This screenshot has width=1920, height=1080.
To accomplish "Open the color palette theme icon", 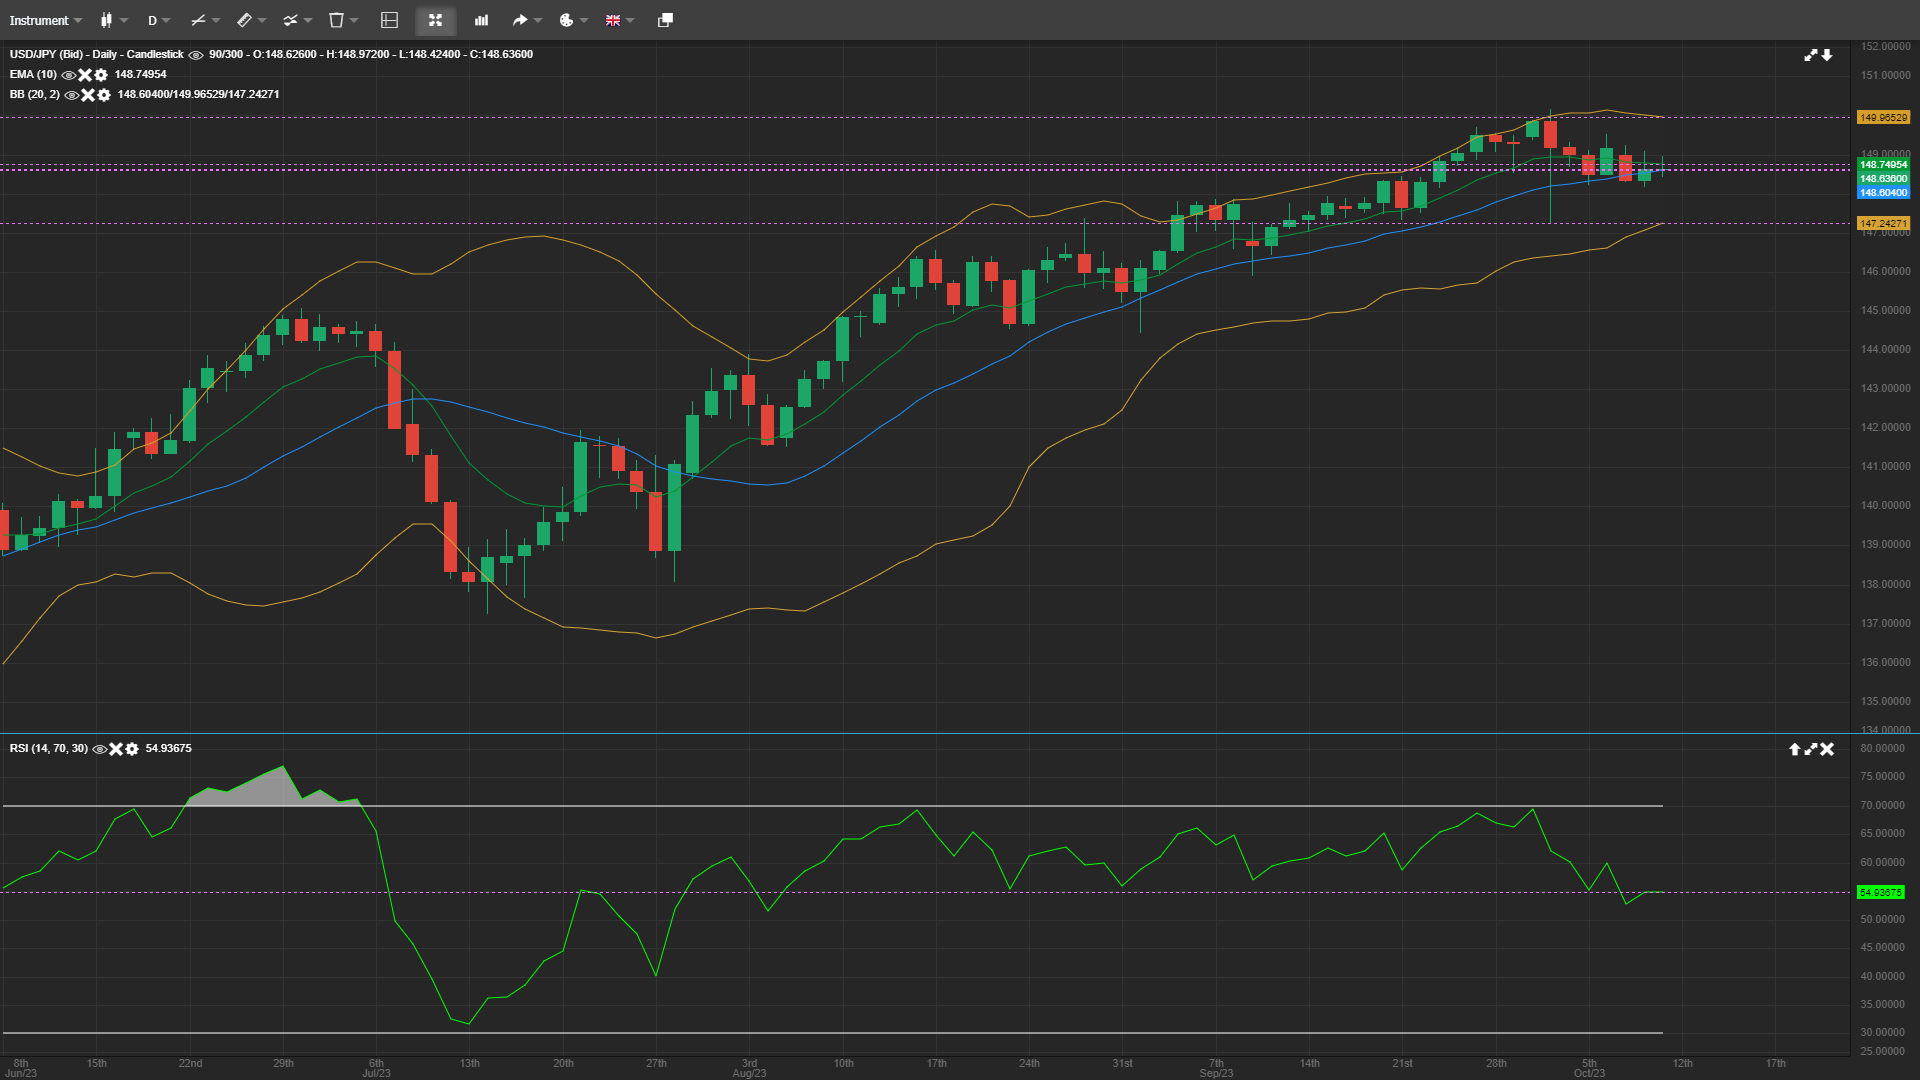I will tap(566, 20).
